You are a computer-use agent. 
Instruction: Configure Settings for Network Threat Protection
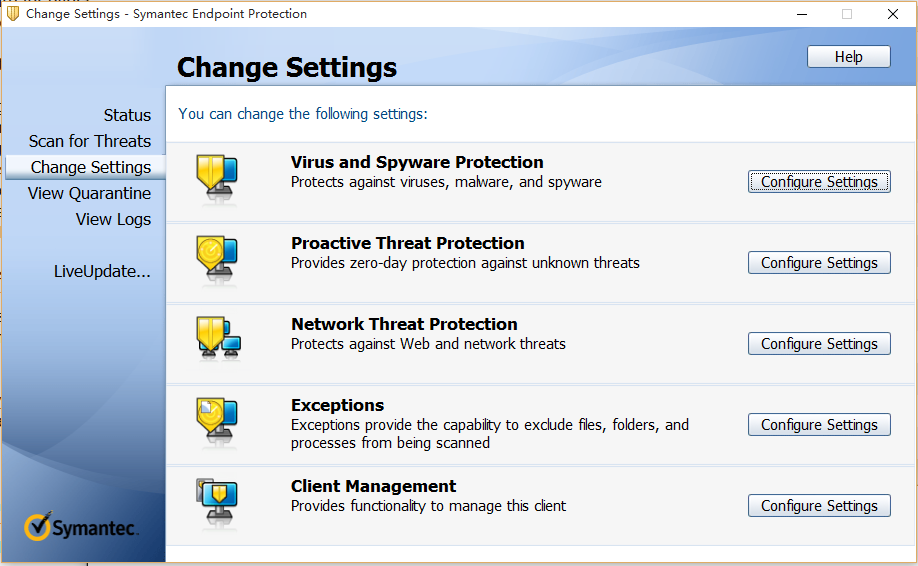[819, 344]
